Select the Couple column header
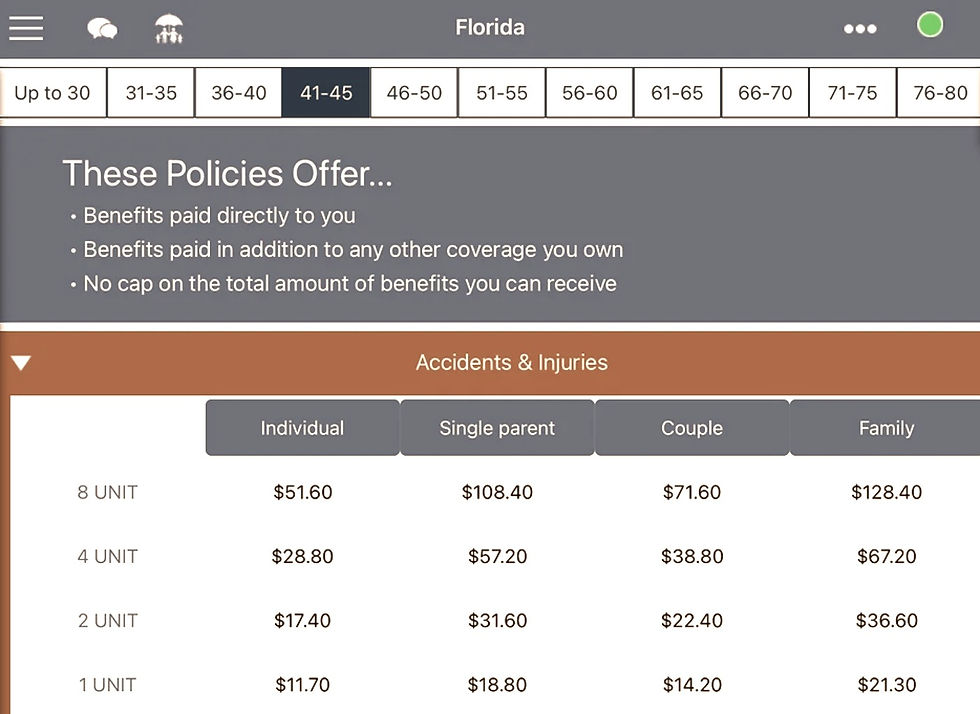 (x=692, y=428)
